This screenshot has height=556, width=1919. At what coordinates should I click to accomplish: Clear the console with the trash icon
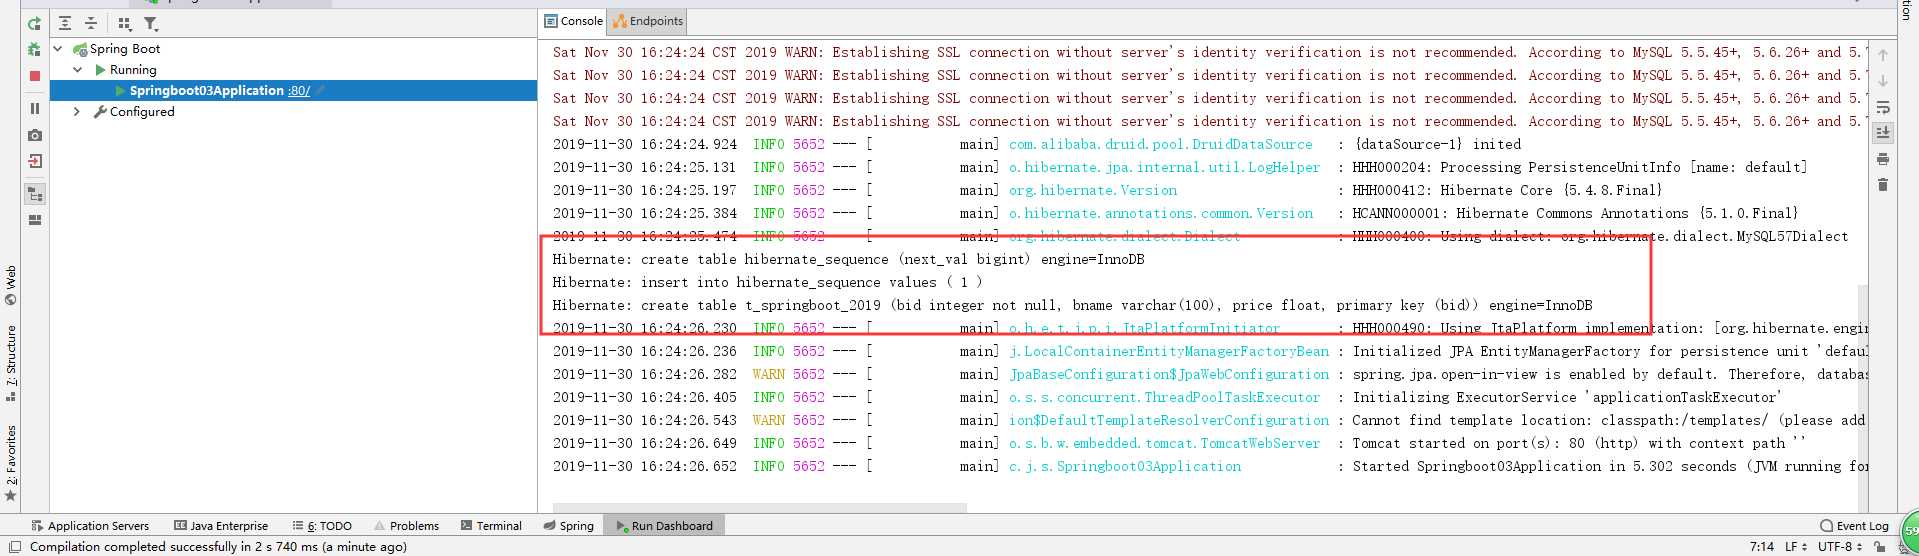(1883, 185)
